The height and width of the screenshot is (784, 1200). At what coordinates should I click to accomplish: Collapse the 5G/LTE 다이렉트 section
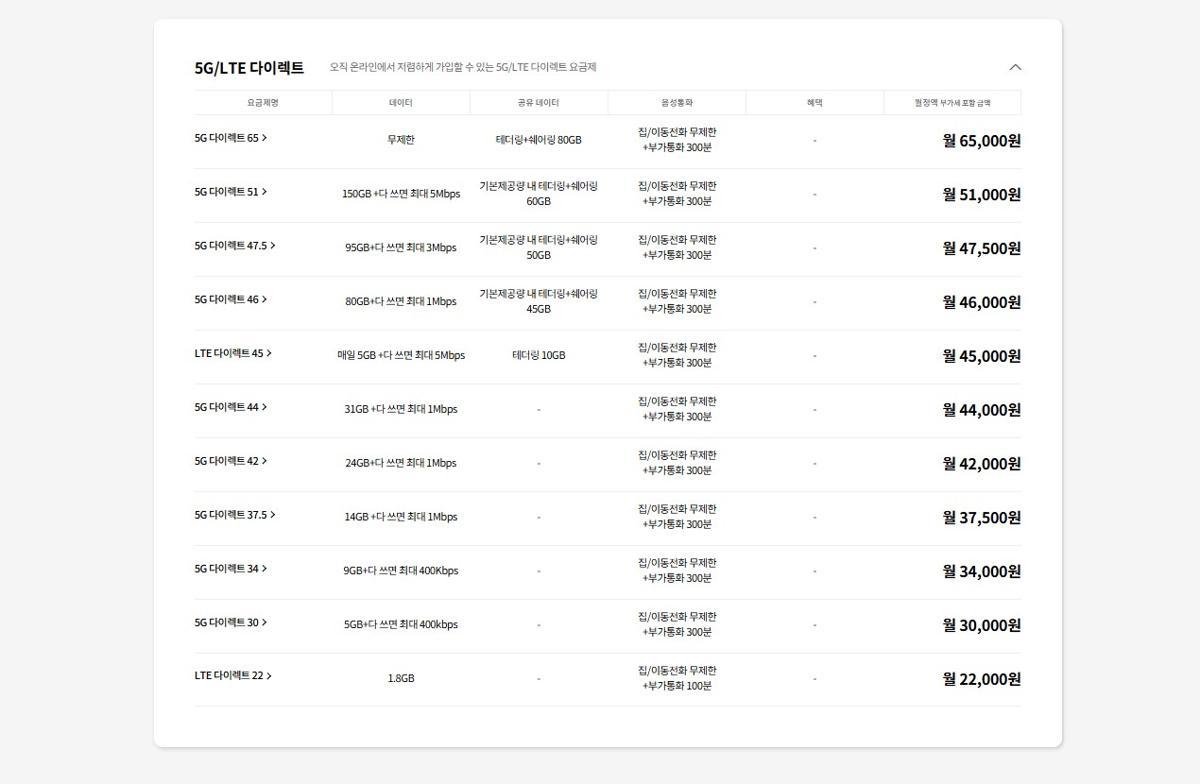pyautogui.click(x=1015, y=67)
